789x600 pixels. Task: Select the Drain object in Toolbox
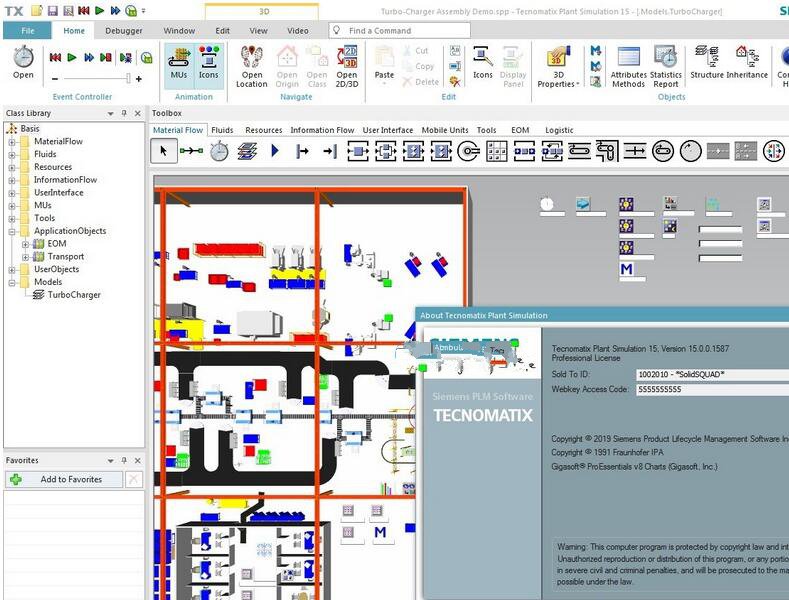click(330, 151)
